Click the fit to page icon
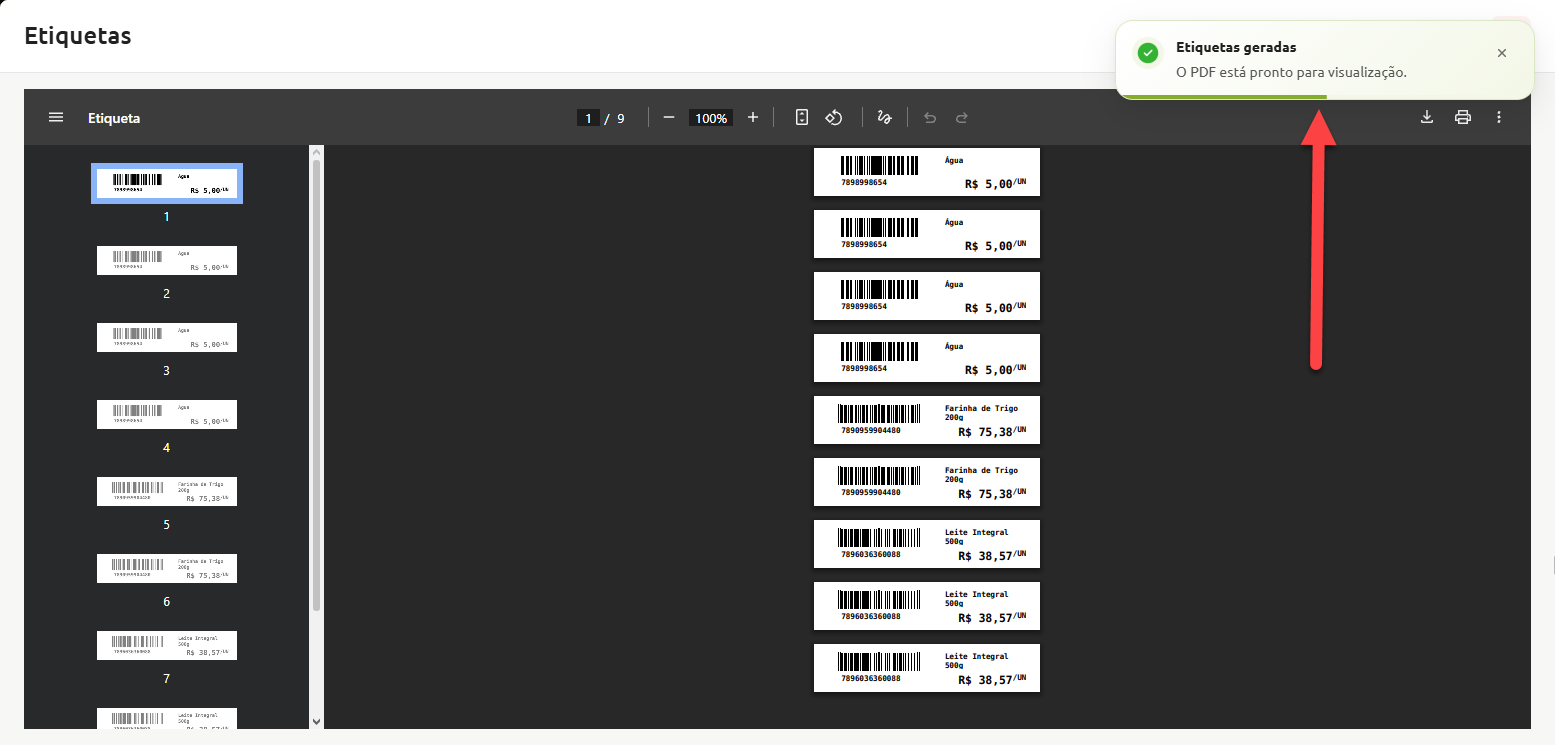 [x=801, y=118]
